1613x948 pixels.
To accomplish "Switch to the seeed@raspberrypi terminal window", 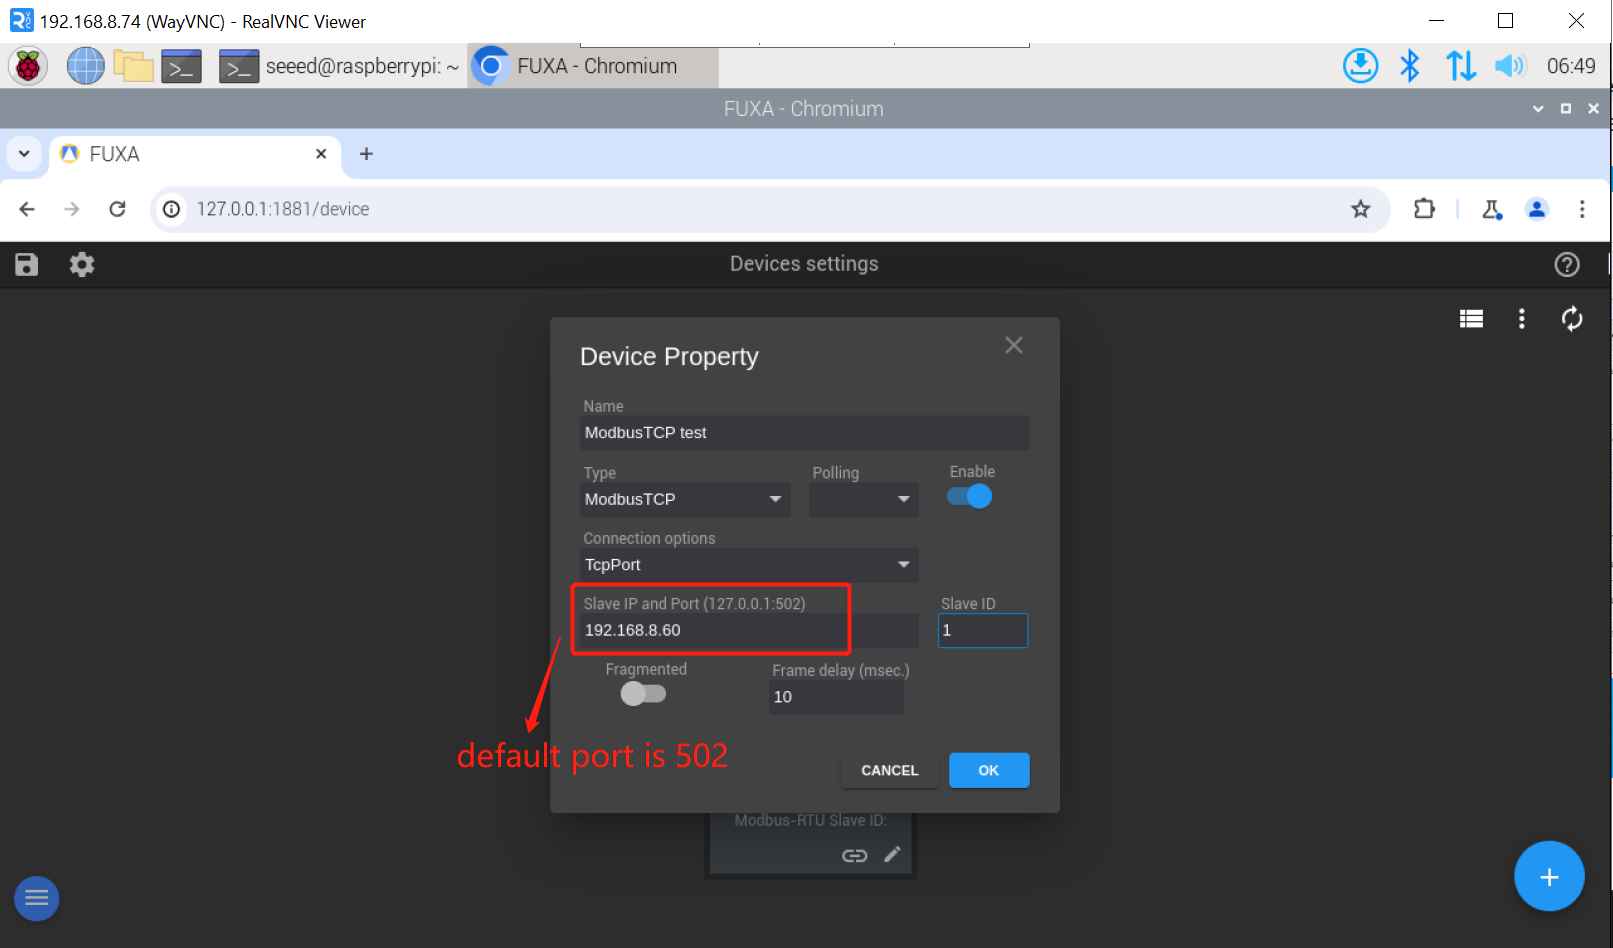I will click(x=339, y=66).
